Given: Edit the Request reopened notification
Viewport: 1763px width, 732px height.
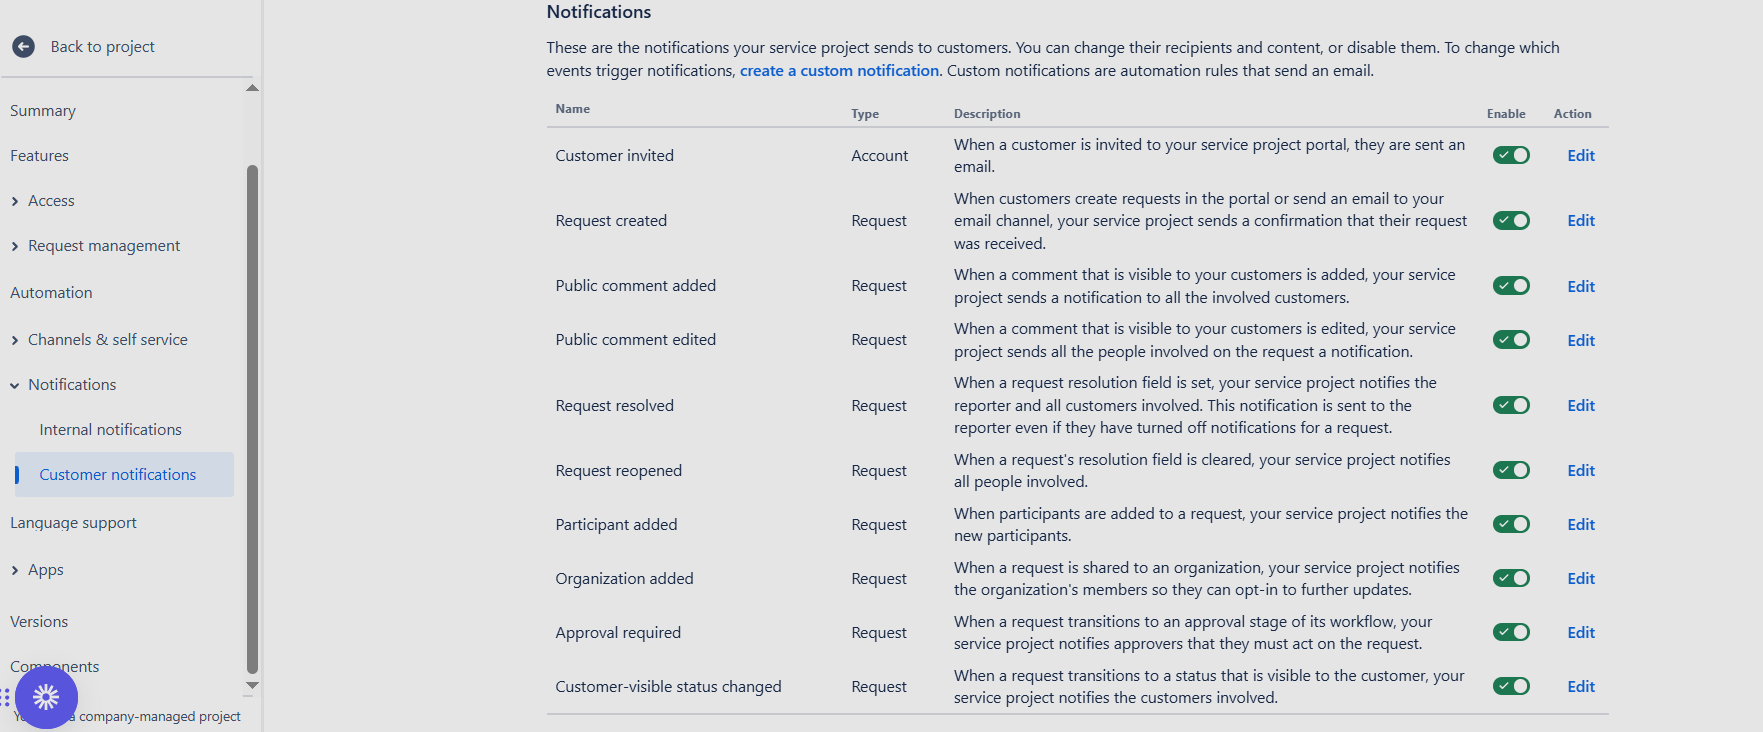Looking at the screenshot, I should click(x=1580, y=470).
